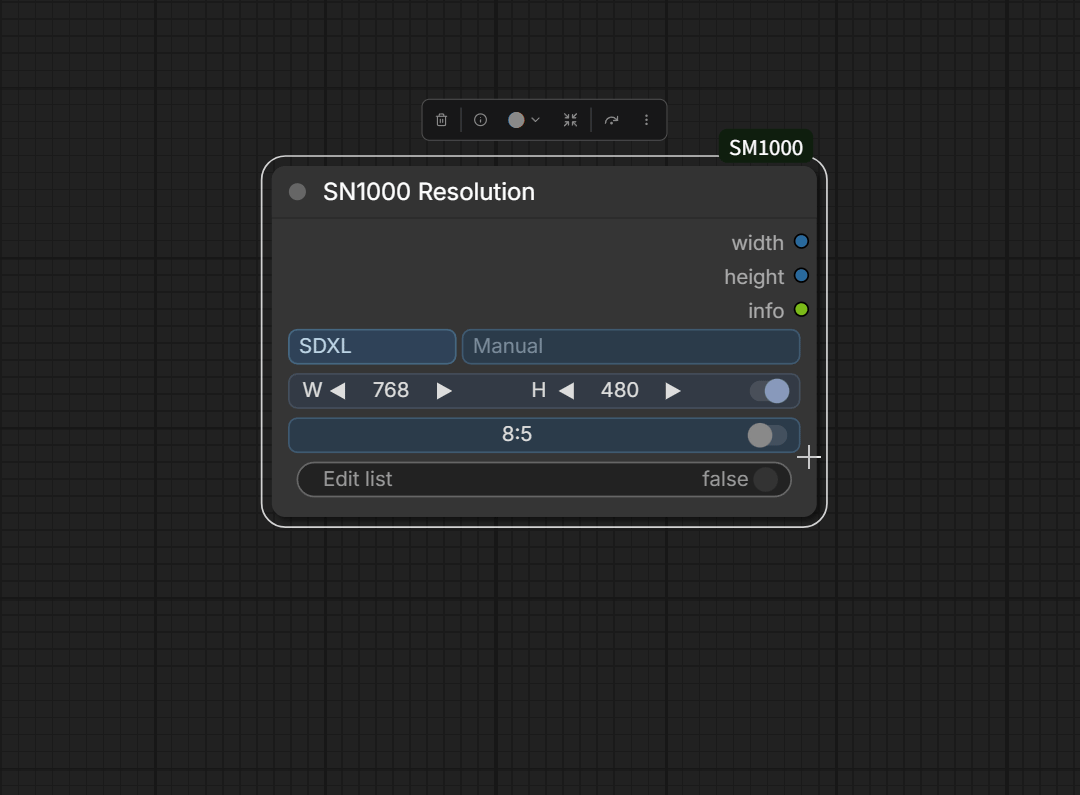Click the height output label
The width and height of the screenshot is (1080, 795).
[x=754, y=276]
